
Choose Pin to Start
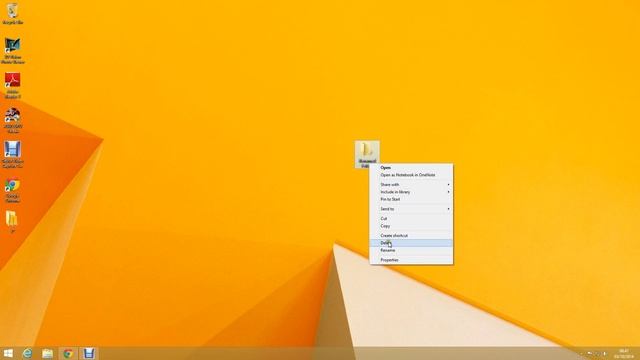point(411,199)
